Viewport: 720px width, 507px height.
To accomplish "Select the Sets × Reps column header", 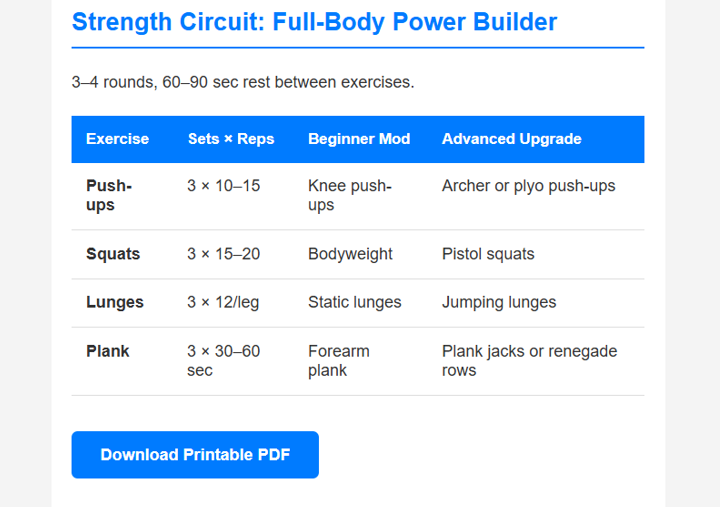I will point(231,139).
